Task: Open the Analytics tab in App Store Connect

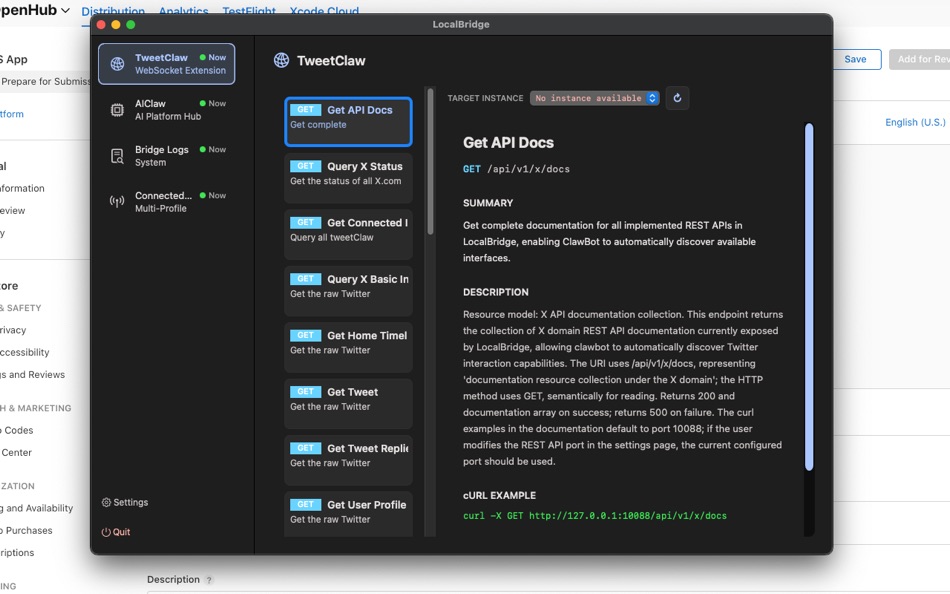Action: pos(184,10)
